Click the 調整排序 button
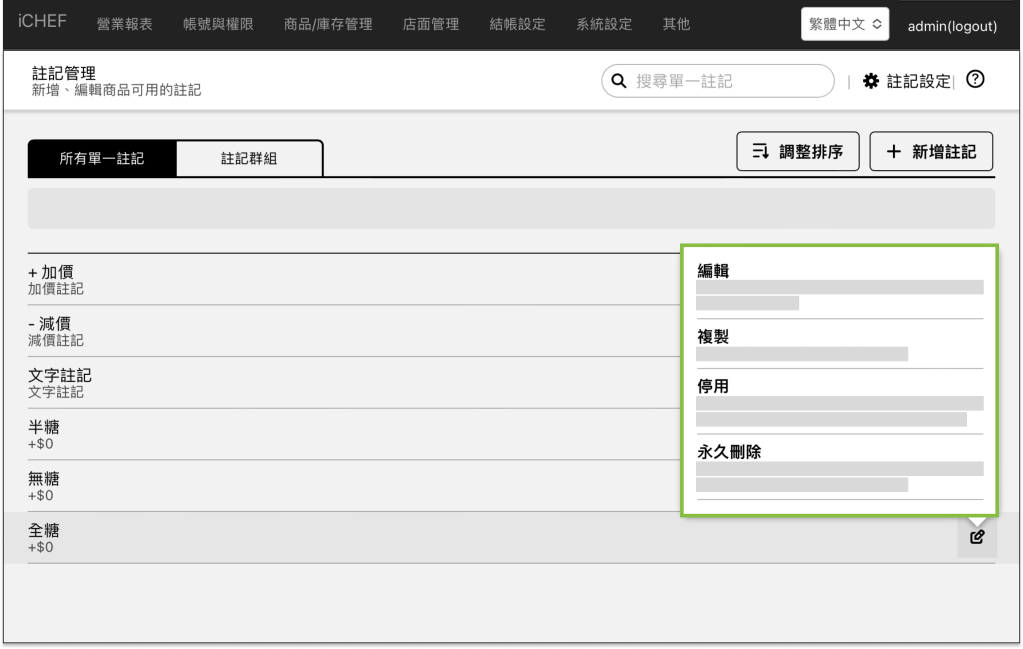The image size is (1023, 649). 797,152
